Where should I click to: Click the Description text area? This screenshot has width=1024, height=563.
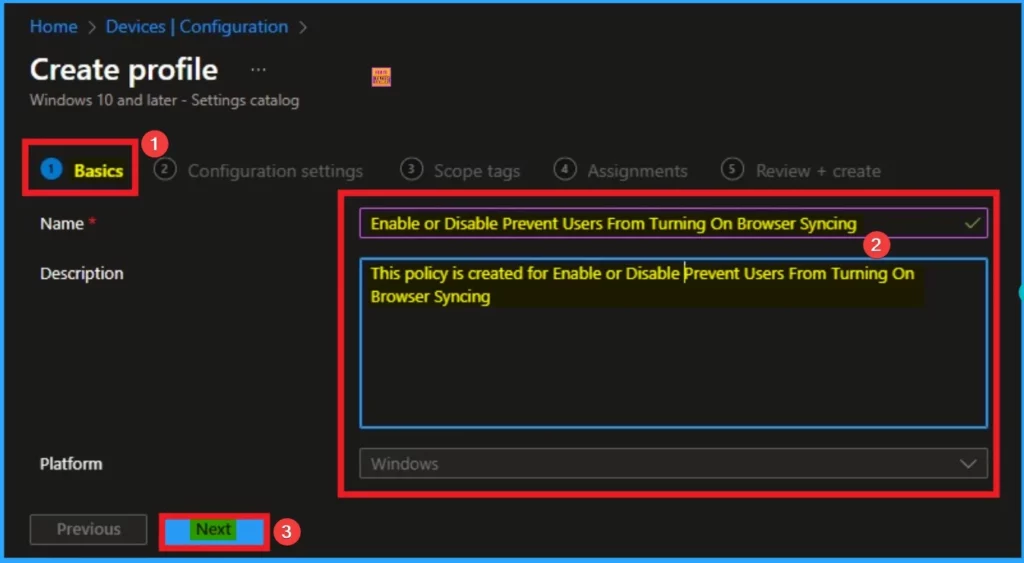coord(673,343)
